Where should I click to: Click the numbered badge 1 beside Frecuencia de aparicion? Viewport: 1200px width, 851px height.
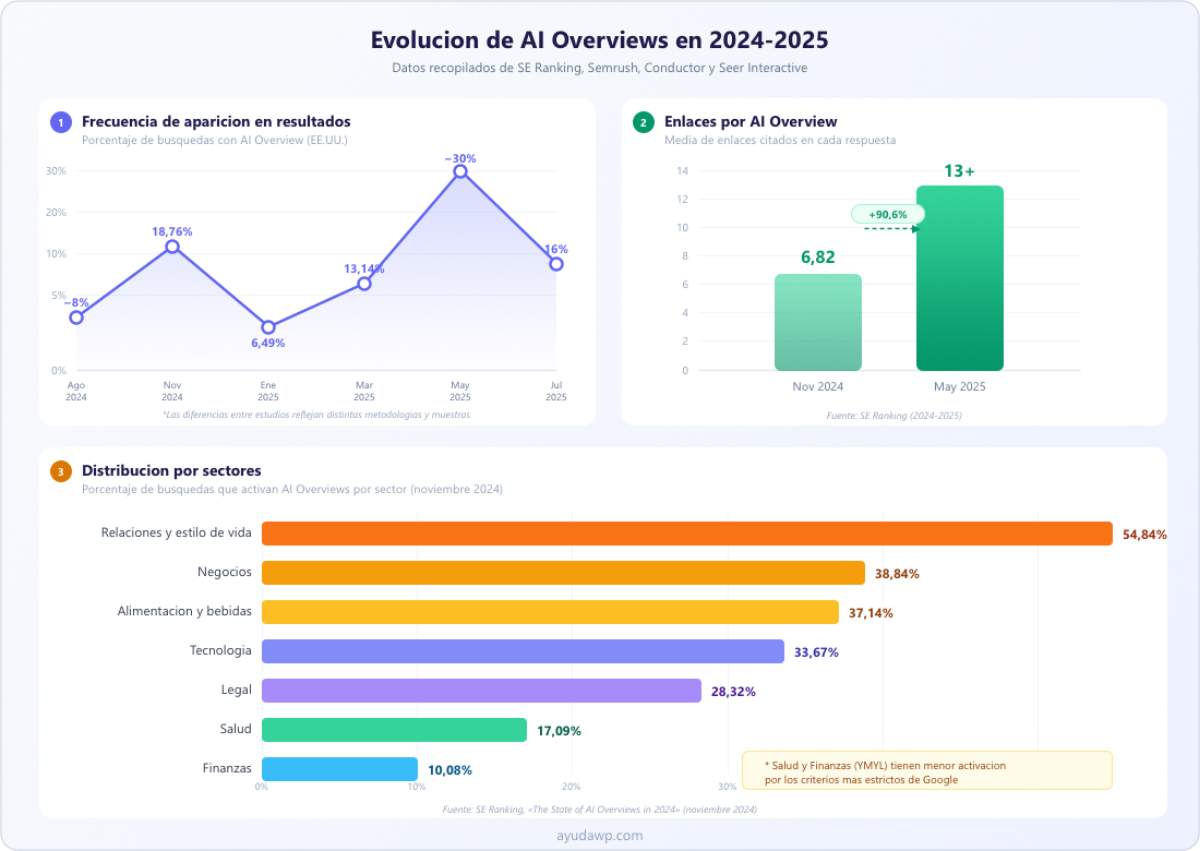pos(59,121)
